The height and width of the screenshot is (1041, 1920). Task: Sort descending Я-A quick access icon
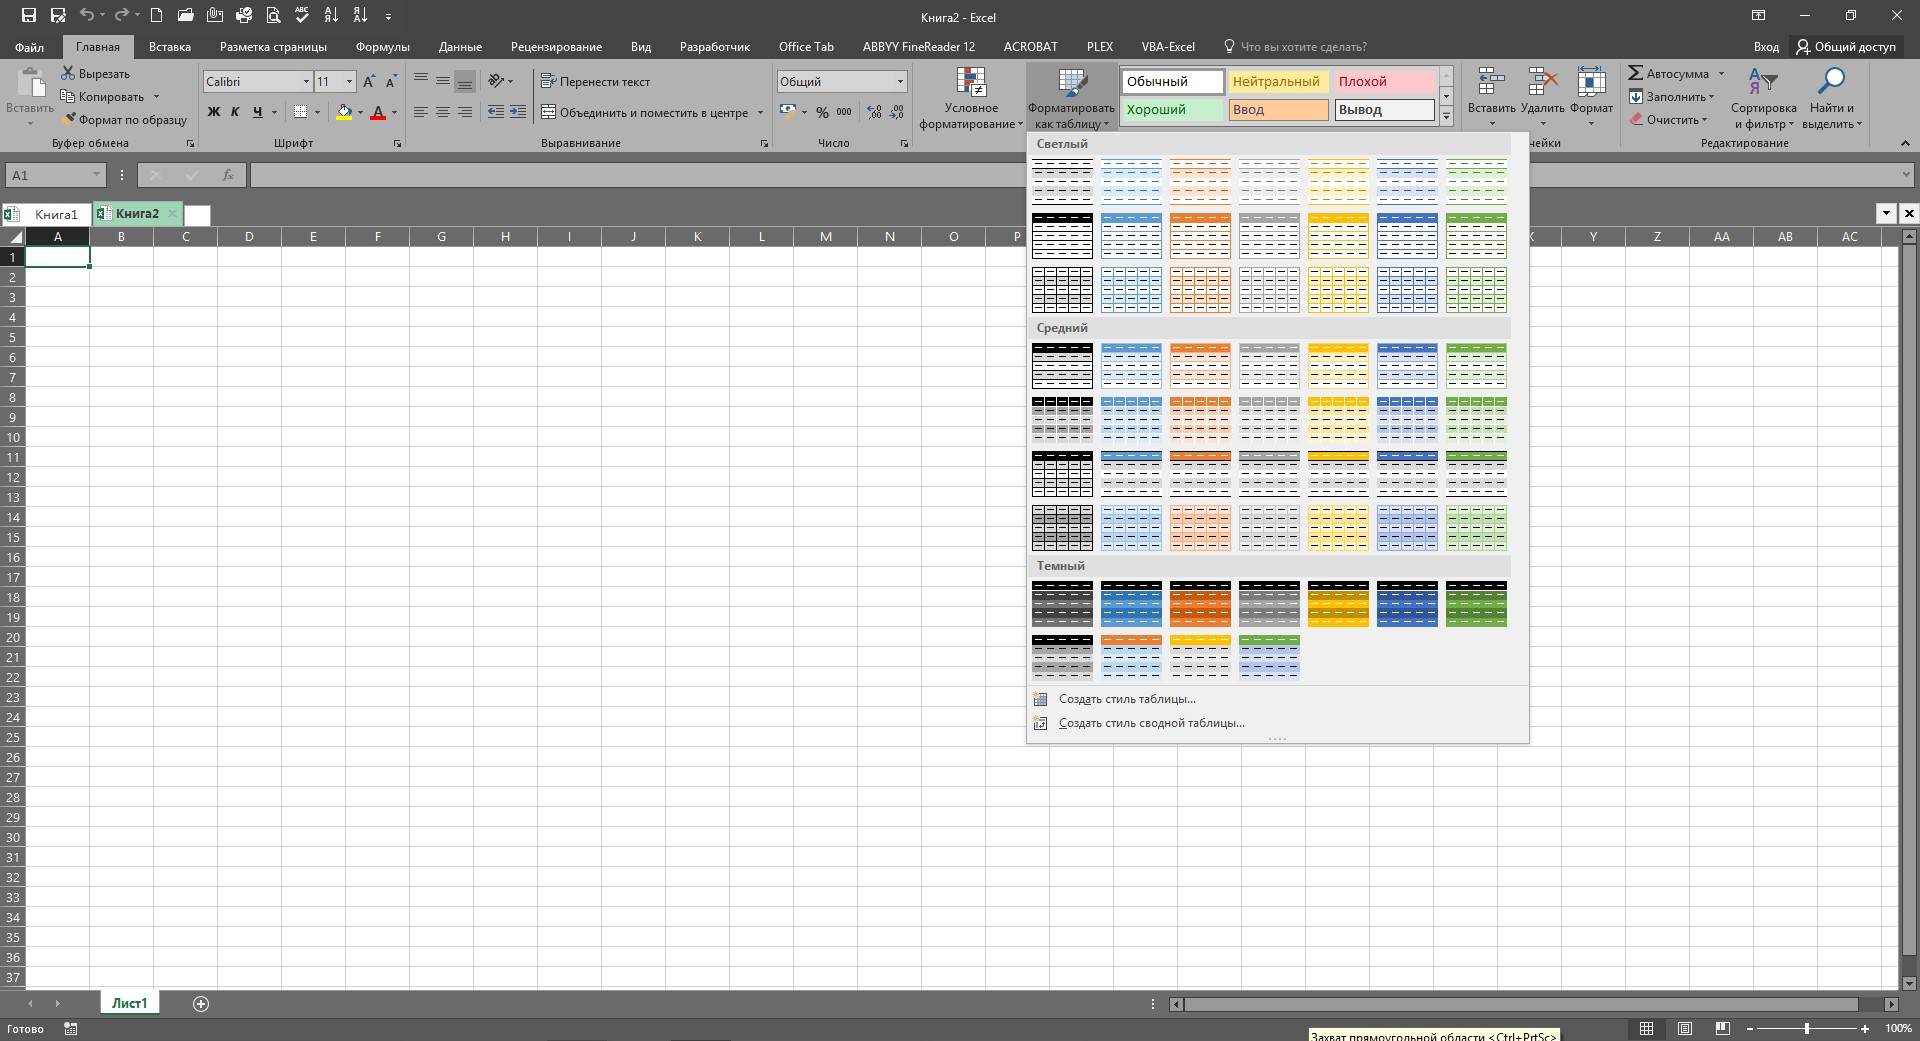tap(360, 15)
